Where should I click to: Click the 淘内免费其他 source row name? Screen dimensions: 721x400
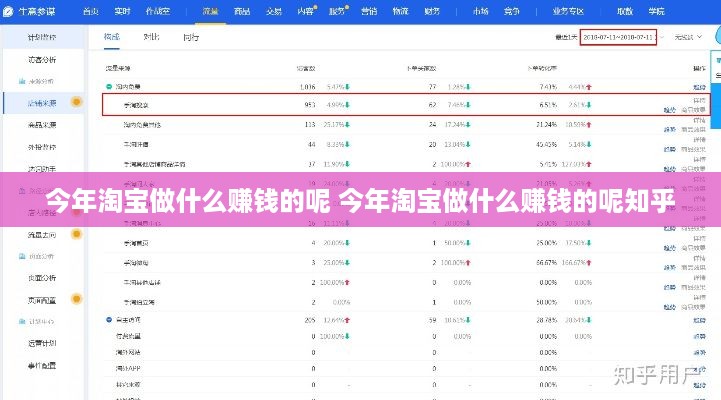click(142, 125)
